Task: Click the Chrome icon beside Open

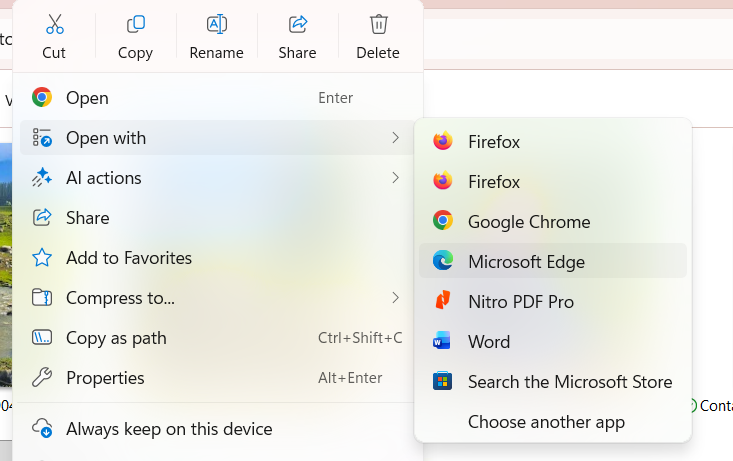Action: point(42,97)
